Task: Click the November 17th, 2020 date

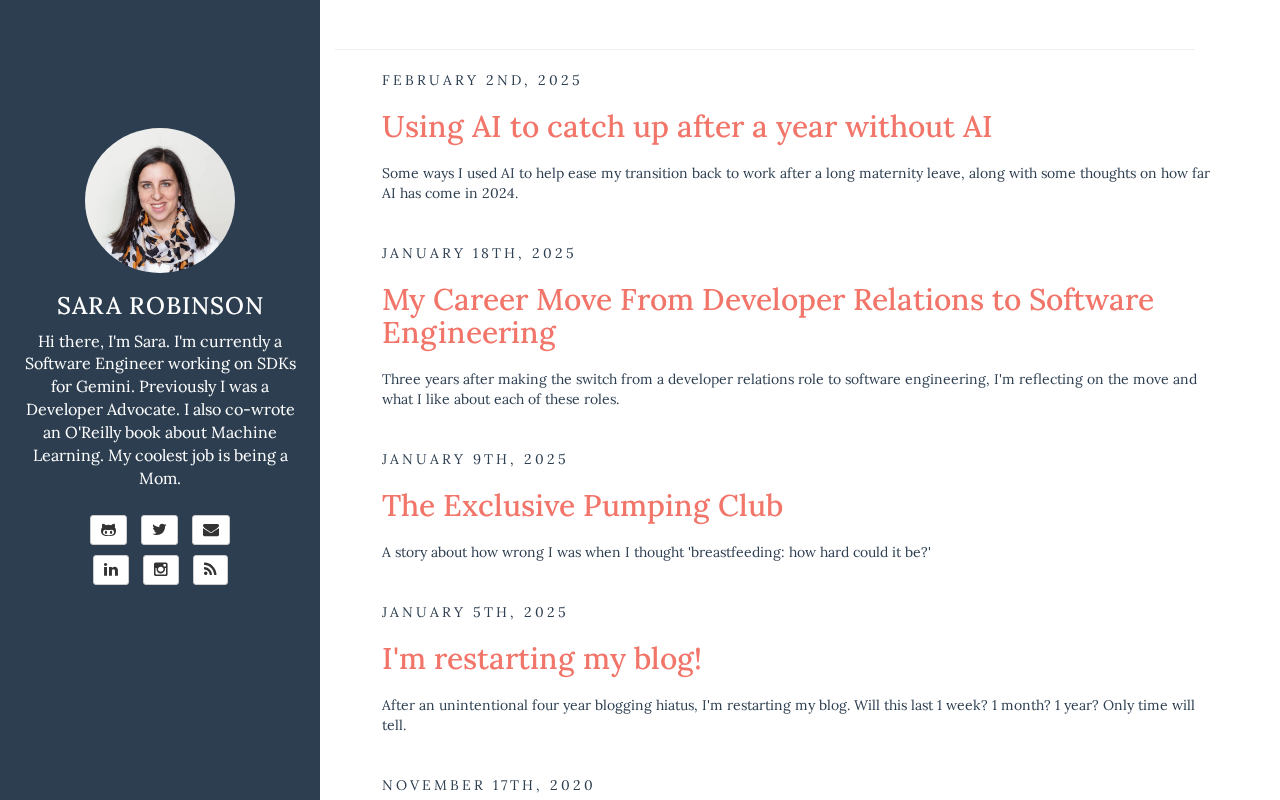Action: point(488,785)
